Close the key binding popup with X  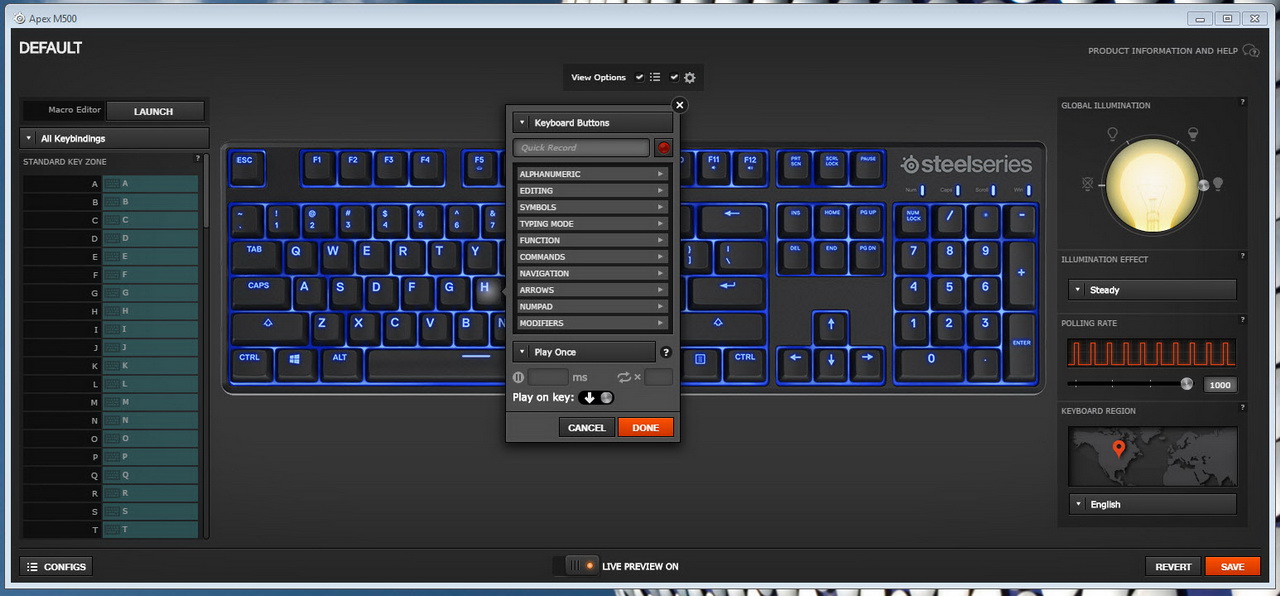click(680, 105)
